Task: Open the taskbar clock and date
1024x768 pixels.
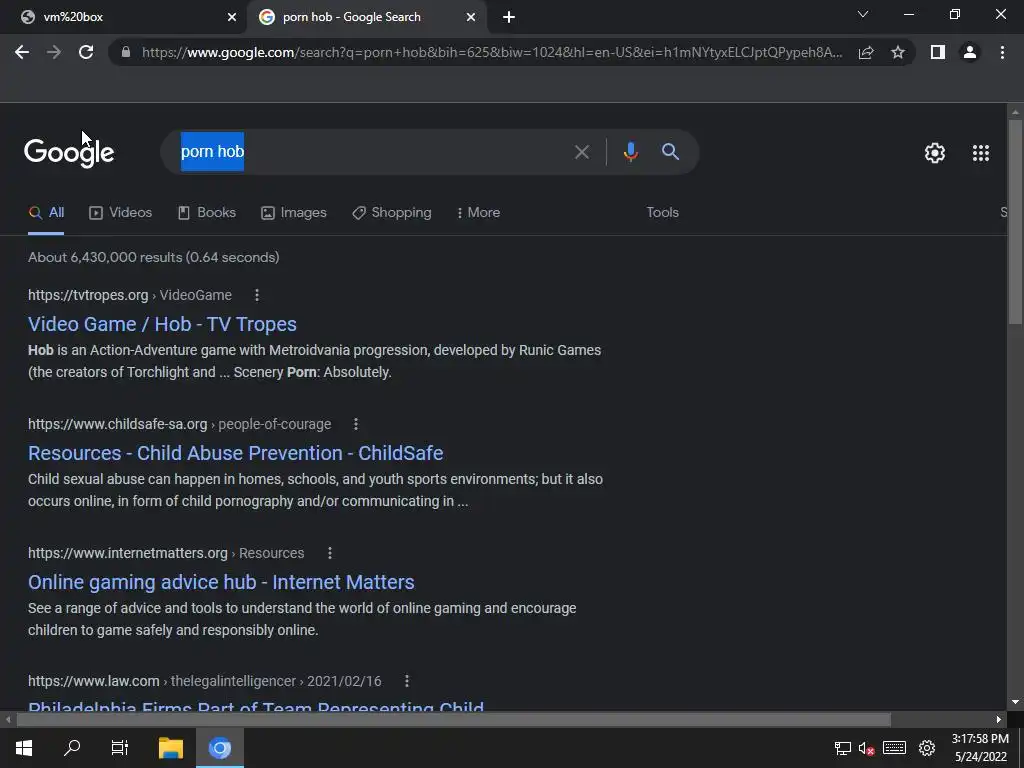Action: pos(980,748)
